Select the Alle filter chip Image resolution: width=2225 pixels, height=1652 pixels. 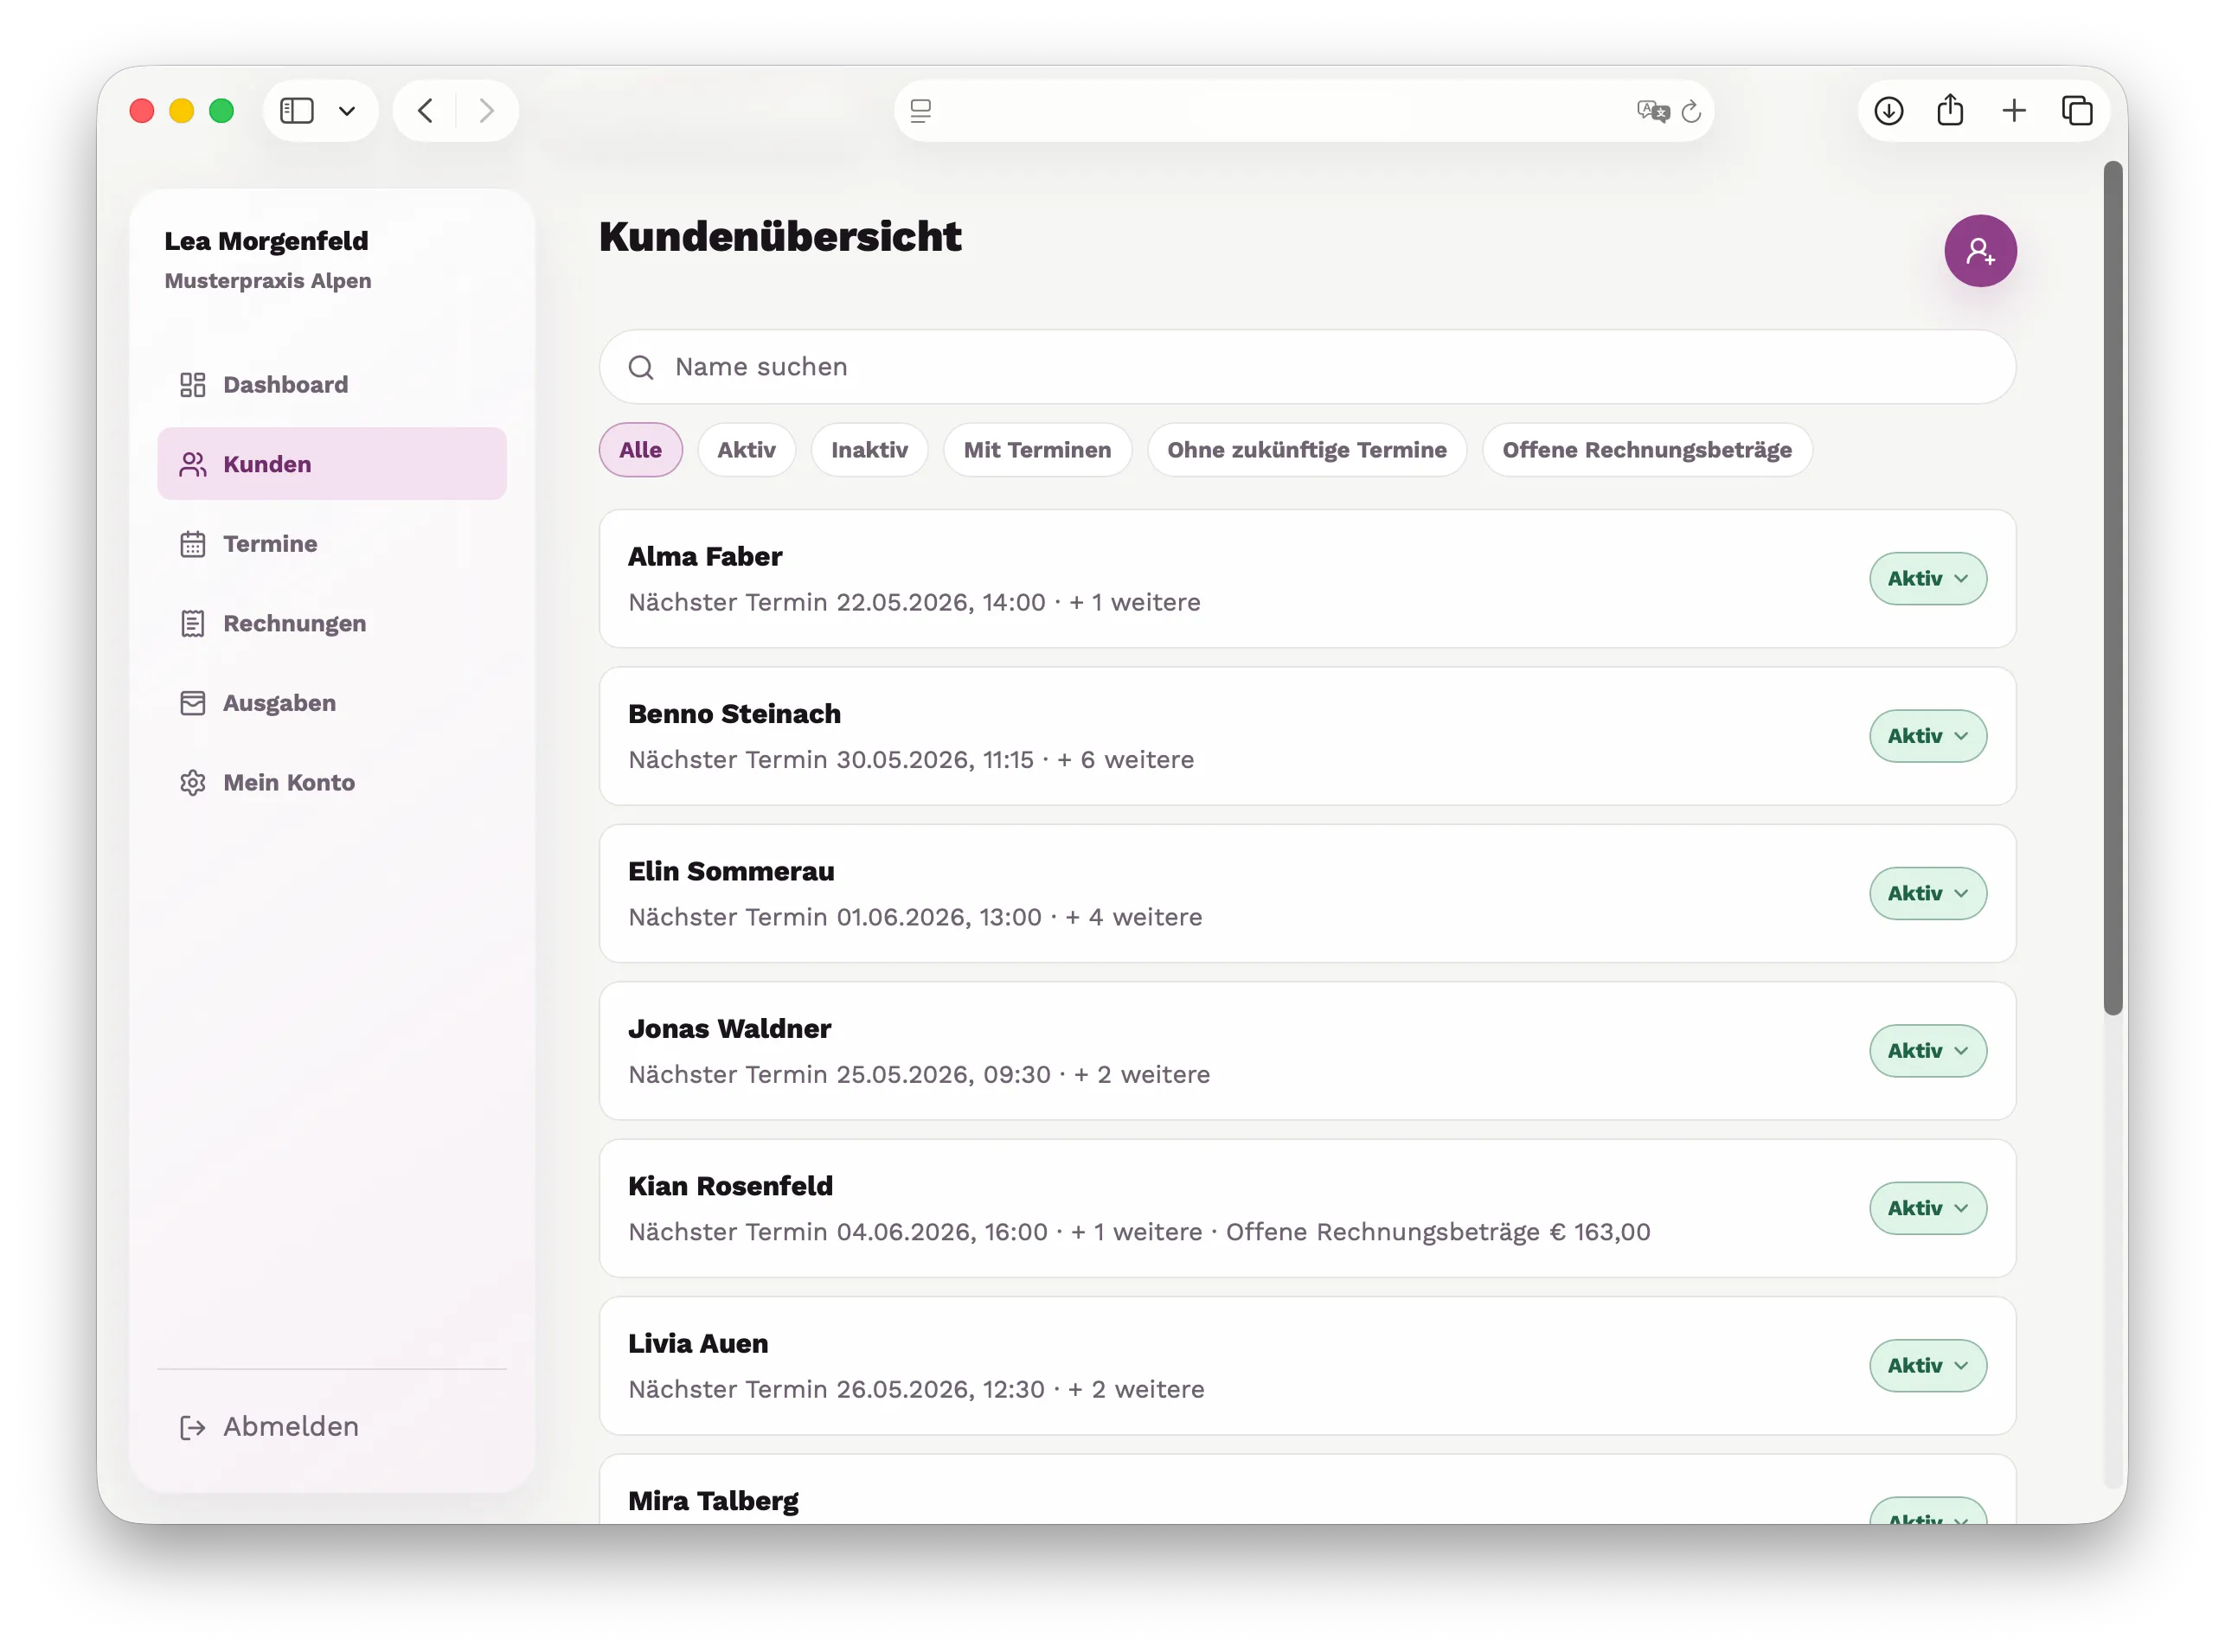point(640,450)
